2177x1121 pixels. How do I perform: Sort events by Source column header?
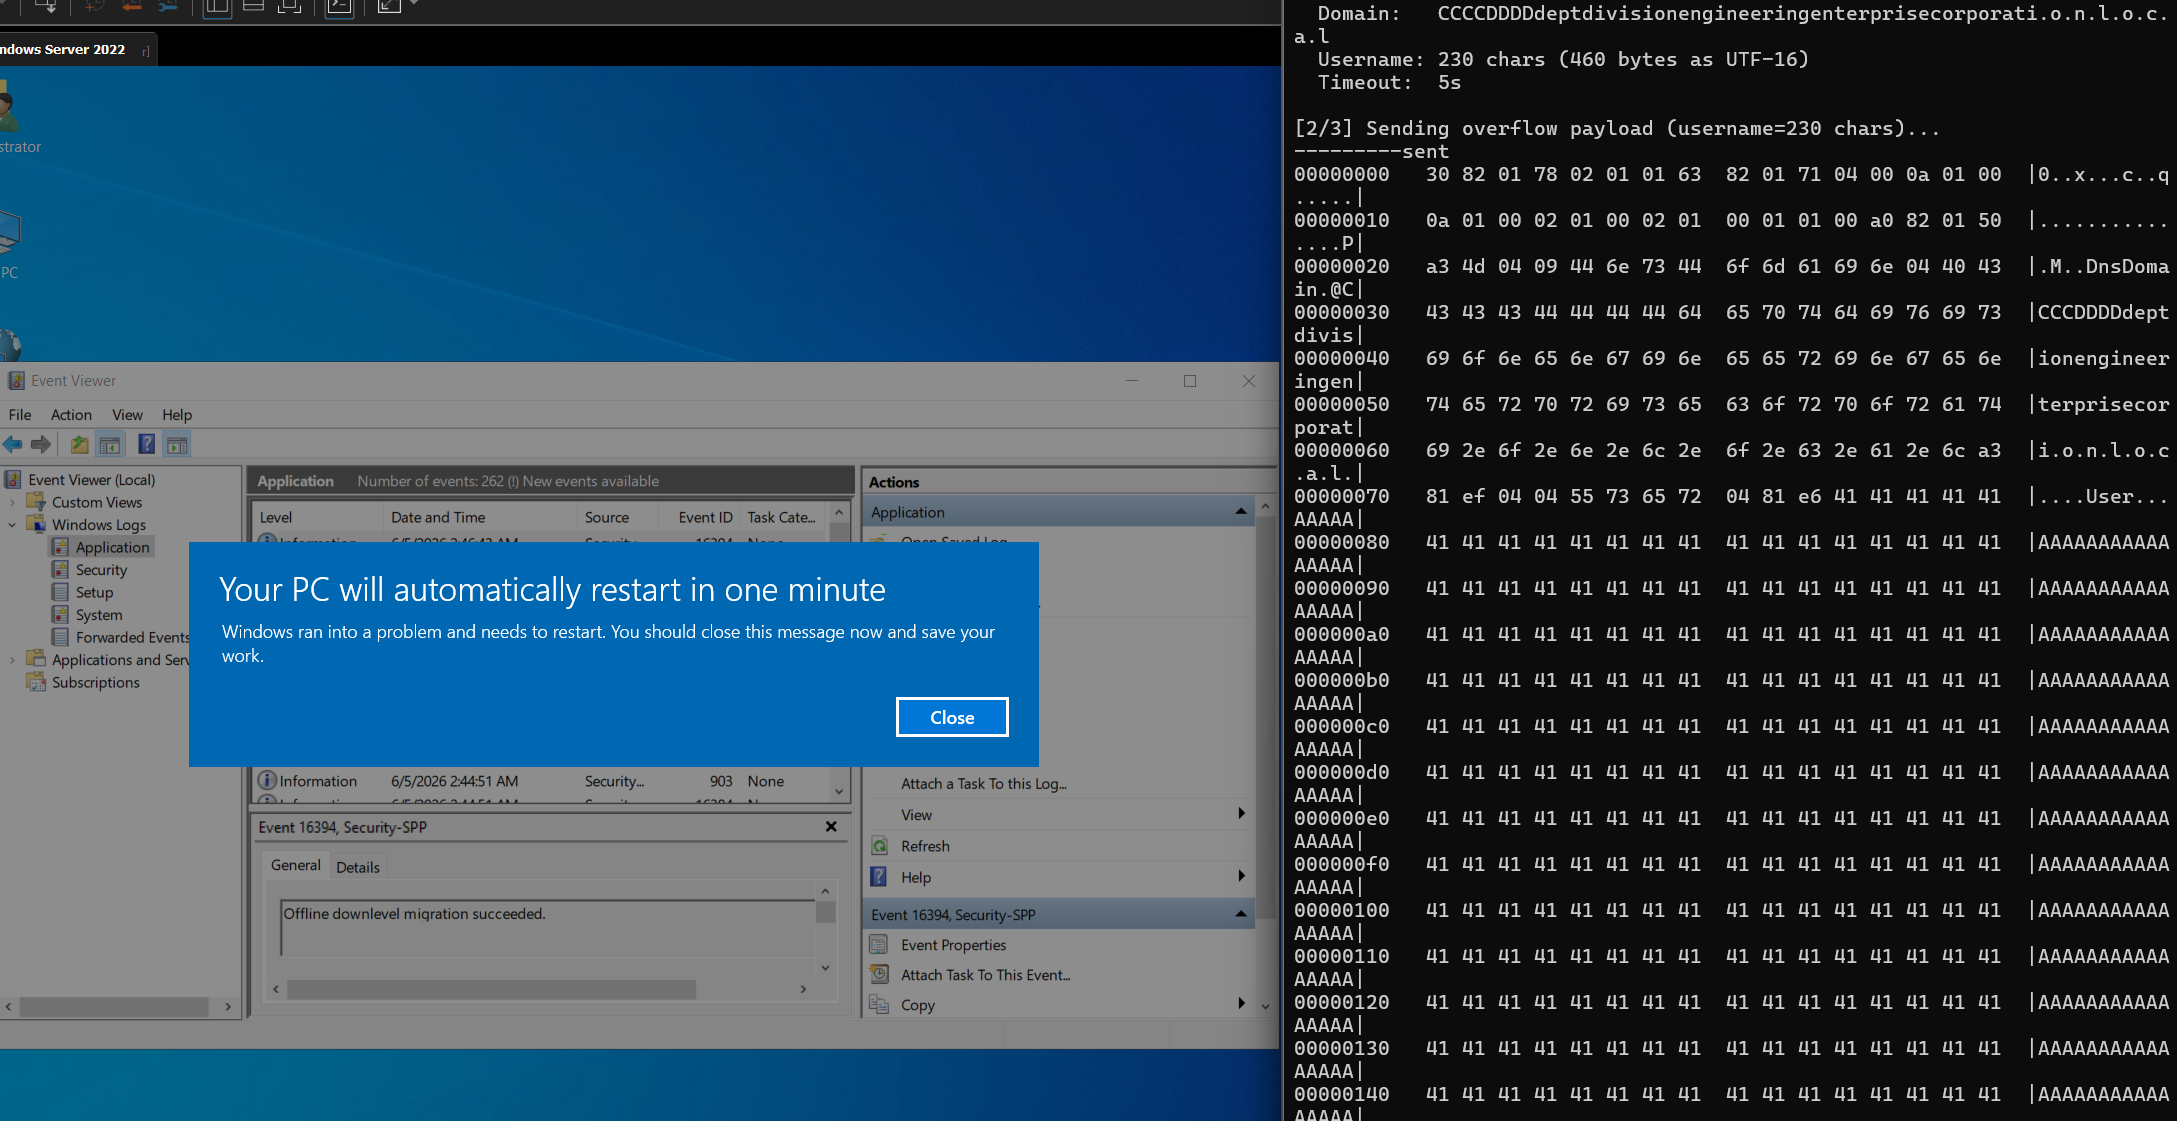pos(617,517)
